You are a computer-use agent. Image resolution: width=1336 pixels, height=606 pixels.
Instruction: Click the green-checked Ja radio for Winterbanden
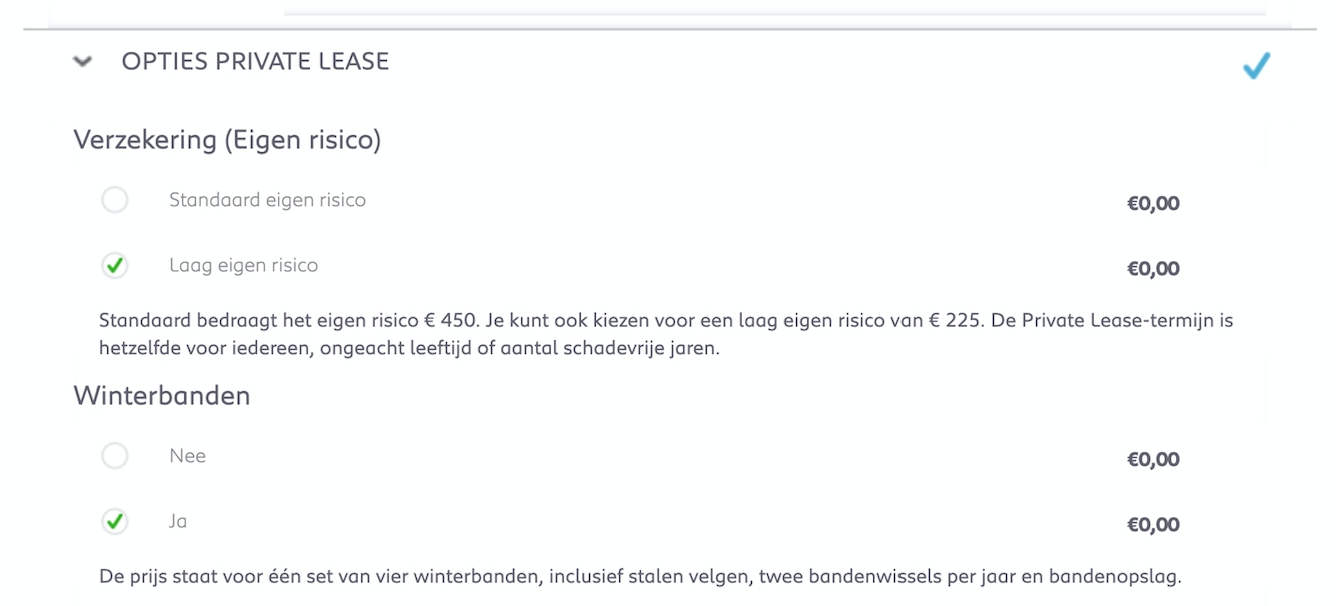[115, 521]
